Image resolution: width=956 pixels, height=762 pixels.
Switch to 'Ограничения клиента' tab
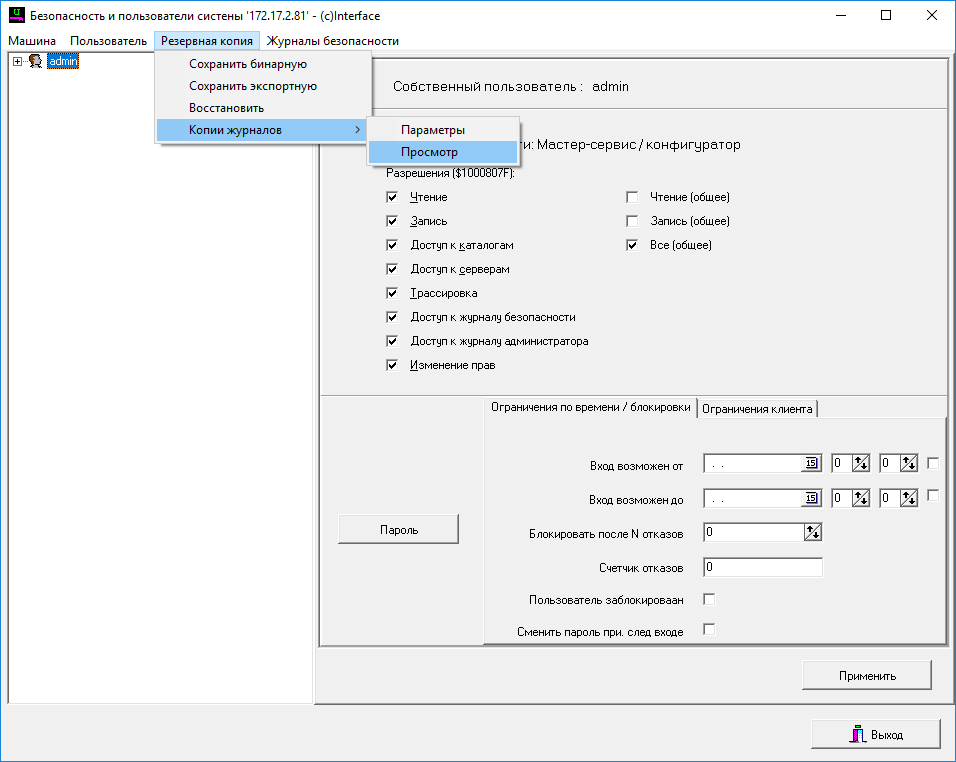point(758,408)
